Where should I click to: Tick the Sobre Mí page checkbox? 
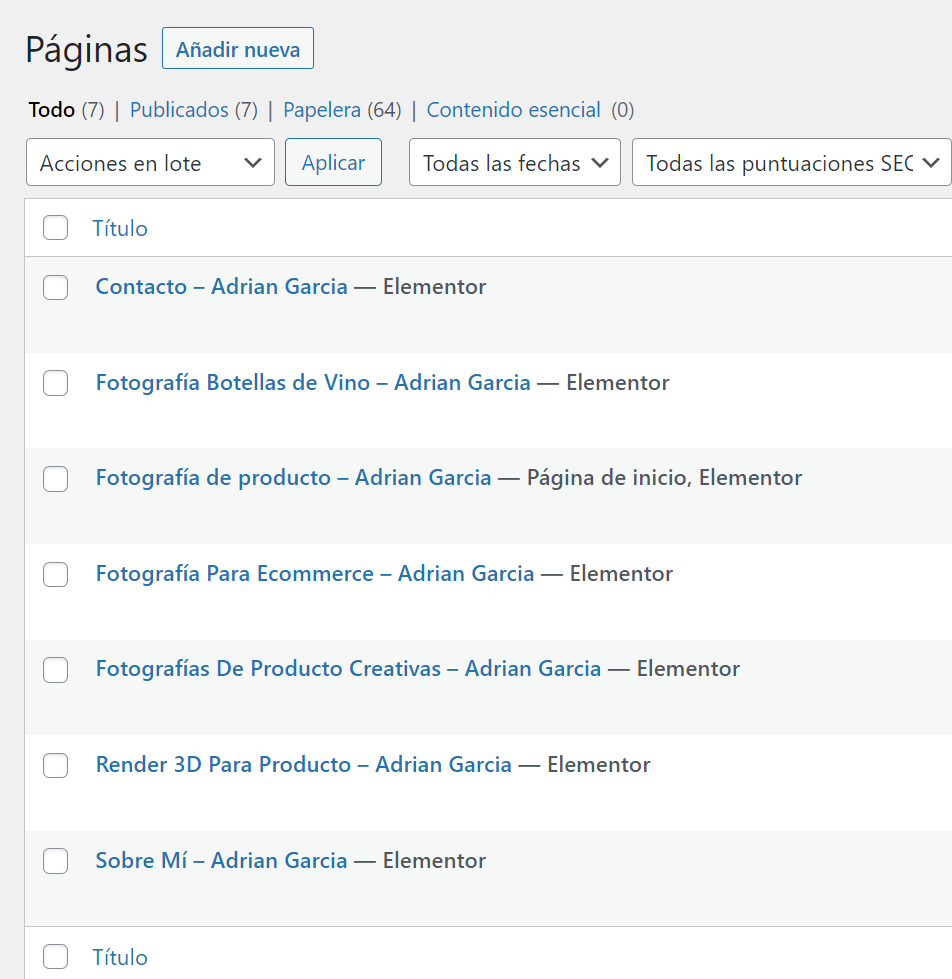(56, 861)
